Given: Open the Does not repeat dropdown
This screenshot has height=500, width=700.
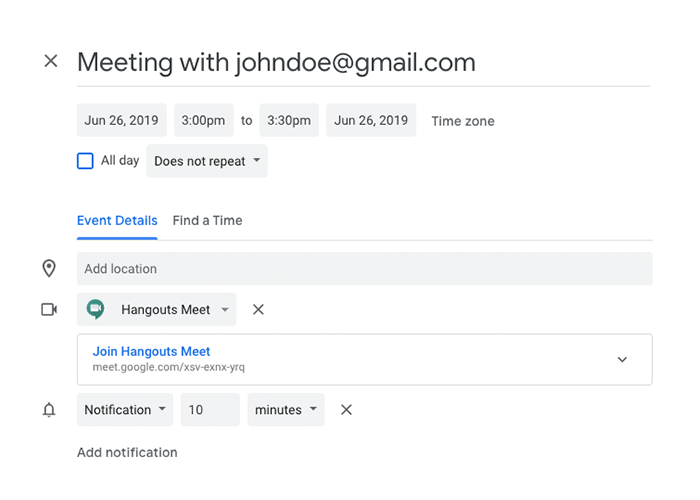Looking at the screenshot, I should (207, 161).
